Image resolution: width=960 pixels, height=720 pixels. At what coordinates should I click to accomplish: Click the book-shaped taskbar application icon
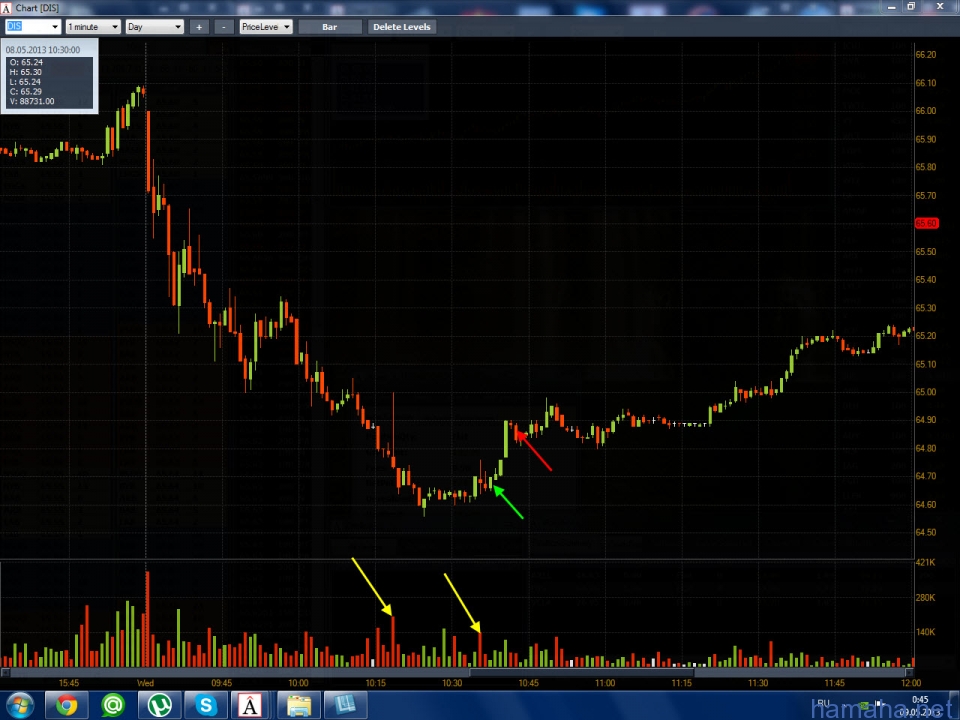click(345, 706)
